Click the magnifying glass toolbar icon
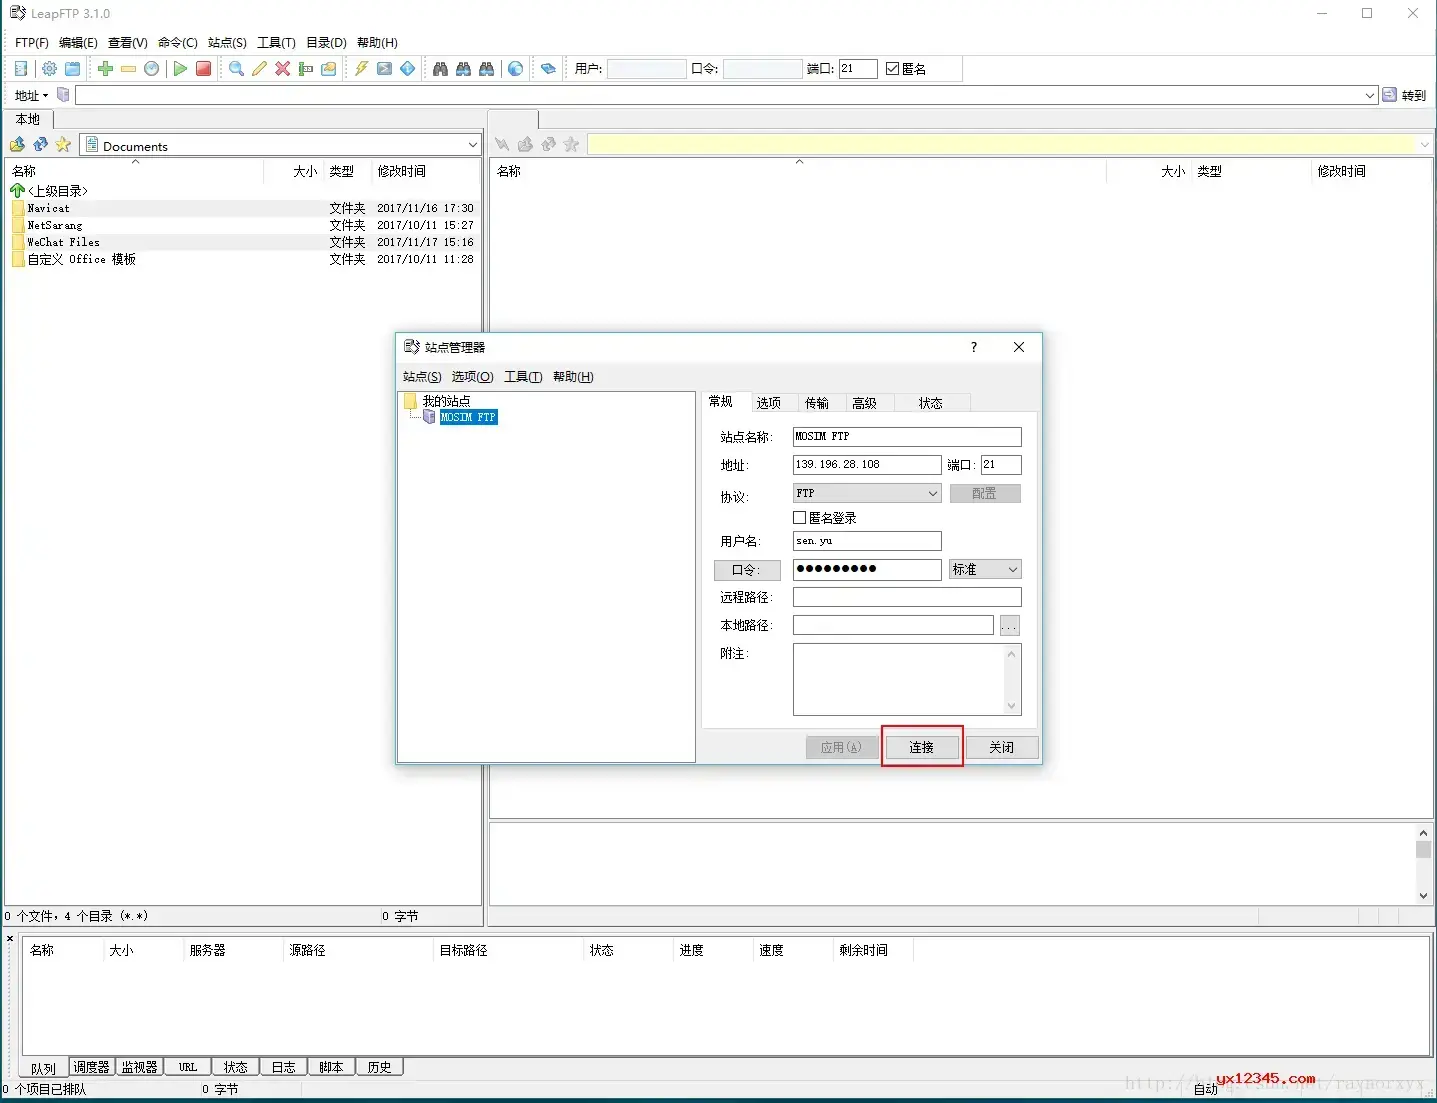This screenshot has width=1437, height=1103. [x=236, y=69]
